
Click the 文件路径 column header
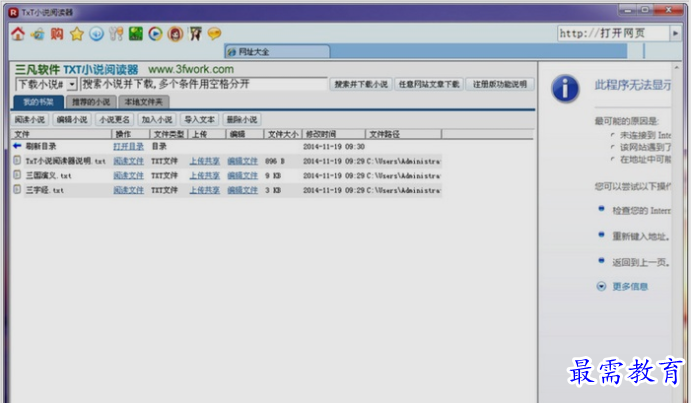coord(404,134)
